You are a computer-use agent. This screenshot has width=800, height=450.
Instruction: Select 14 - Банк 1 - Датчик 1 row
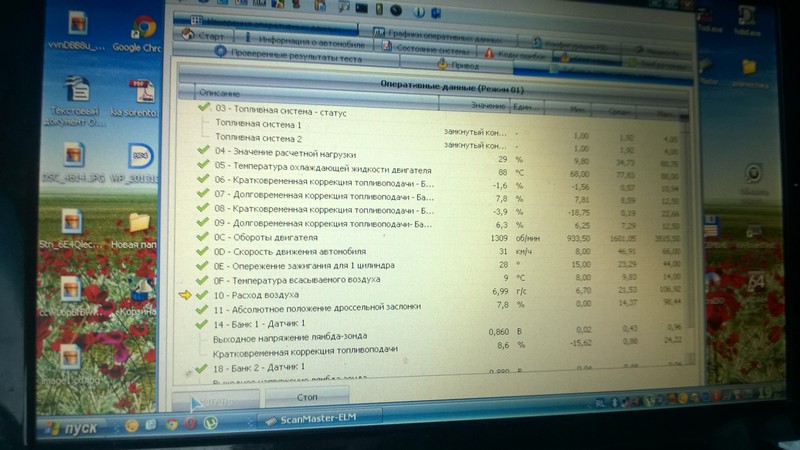point(258,326)
